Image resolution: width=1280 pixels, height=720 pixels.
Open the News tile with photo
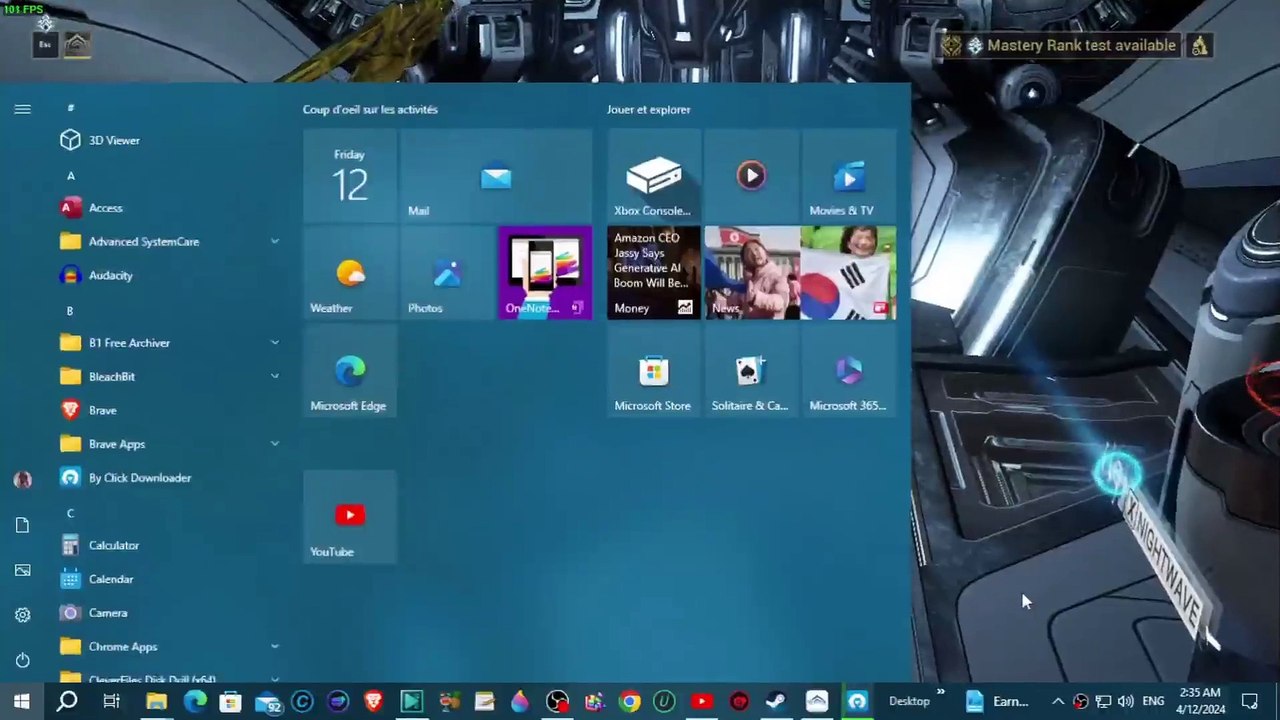coord(800,273)
